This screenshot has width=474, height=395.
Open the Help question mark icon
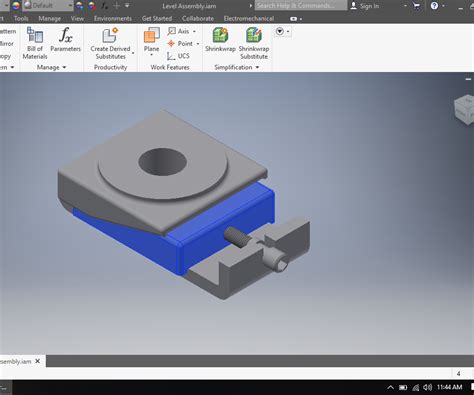pos(434,6)
